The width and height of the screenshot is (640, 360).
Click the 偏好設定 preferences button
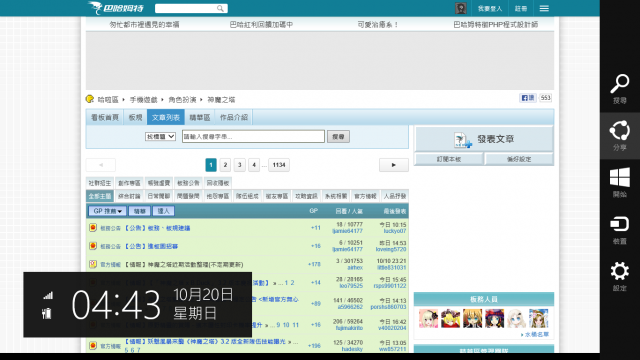pos(519,159)
